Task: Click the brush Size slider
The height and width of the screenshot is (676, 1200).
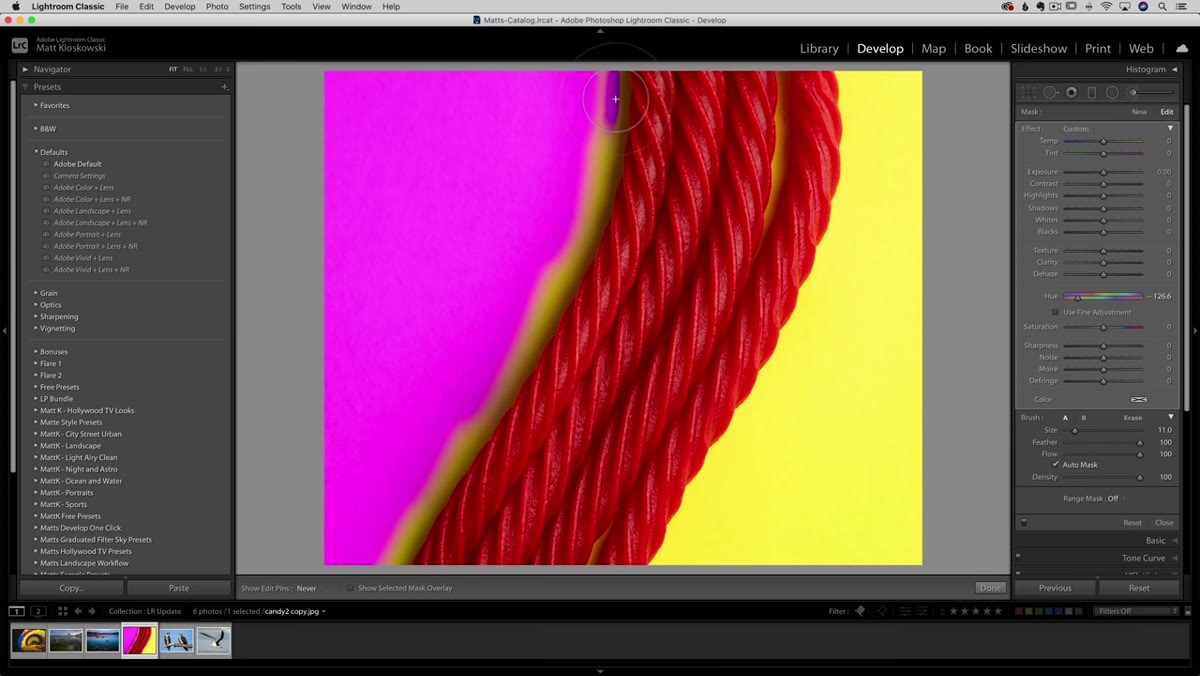Action: click(1103, 430)
